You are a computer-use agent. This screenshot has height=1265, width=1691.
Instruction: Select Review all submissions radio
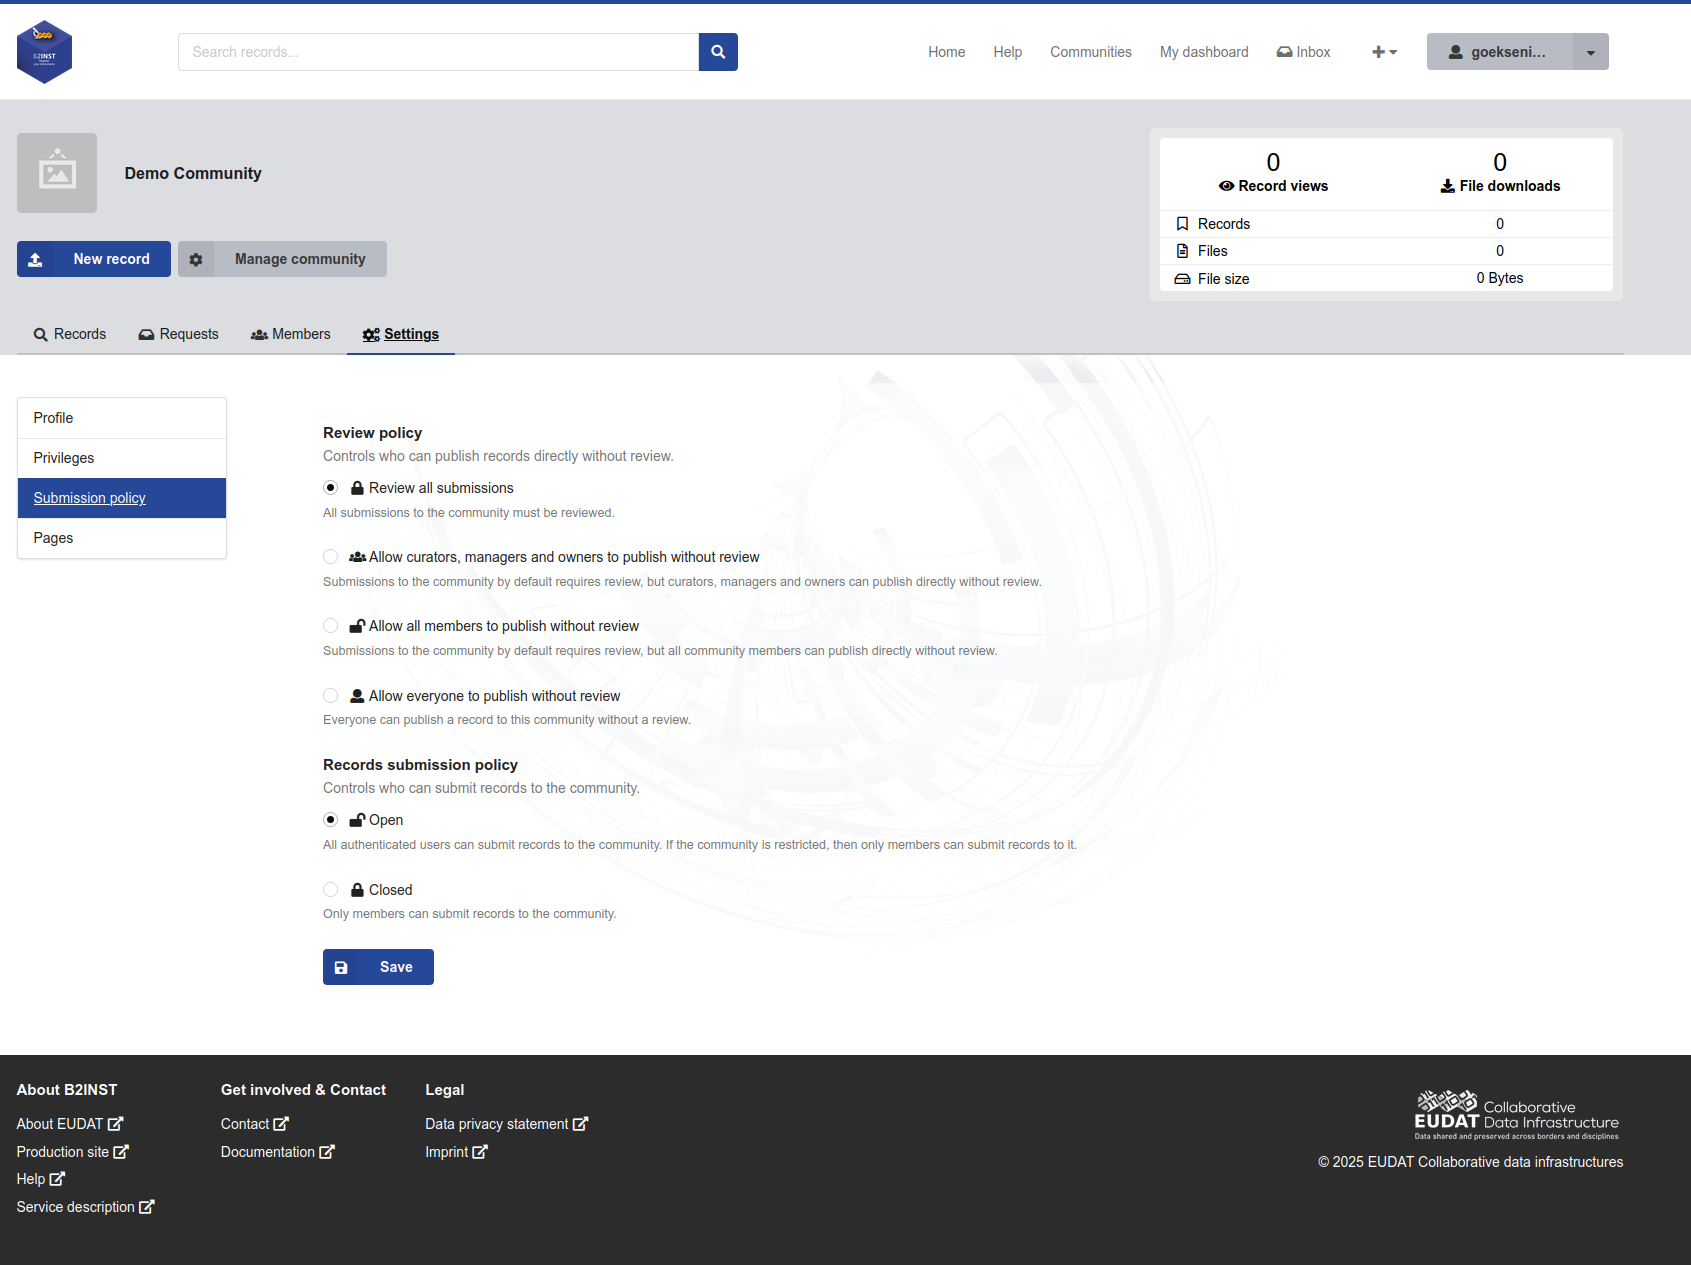[330, 488]
